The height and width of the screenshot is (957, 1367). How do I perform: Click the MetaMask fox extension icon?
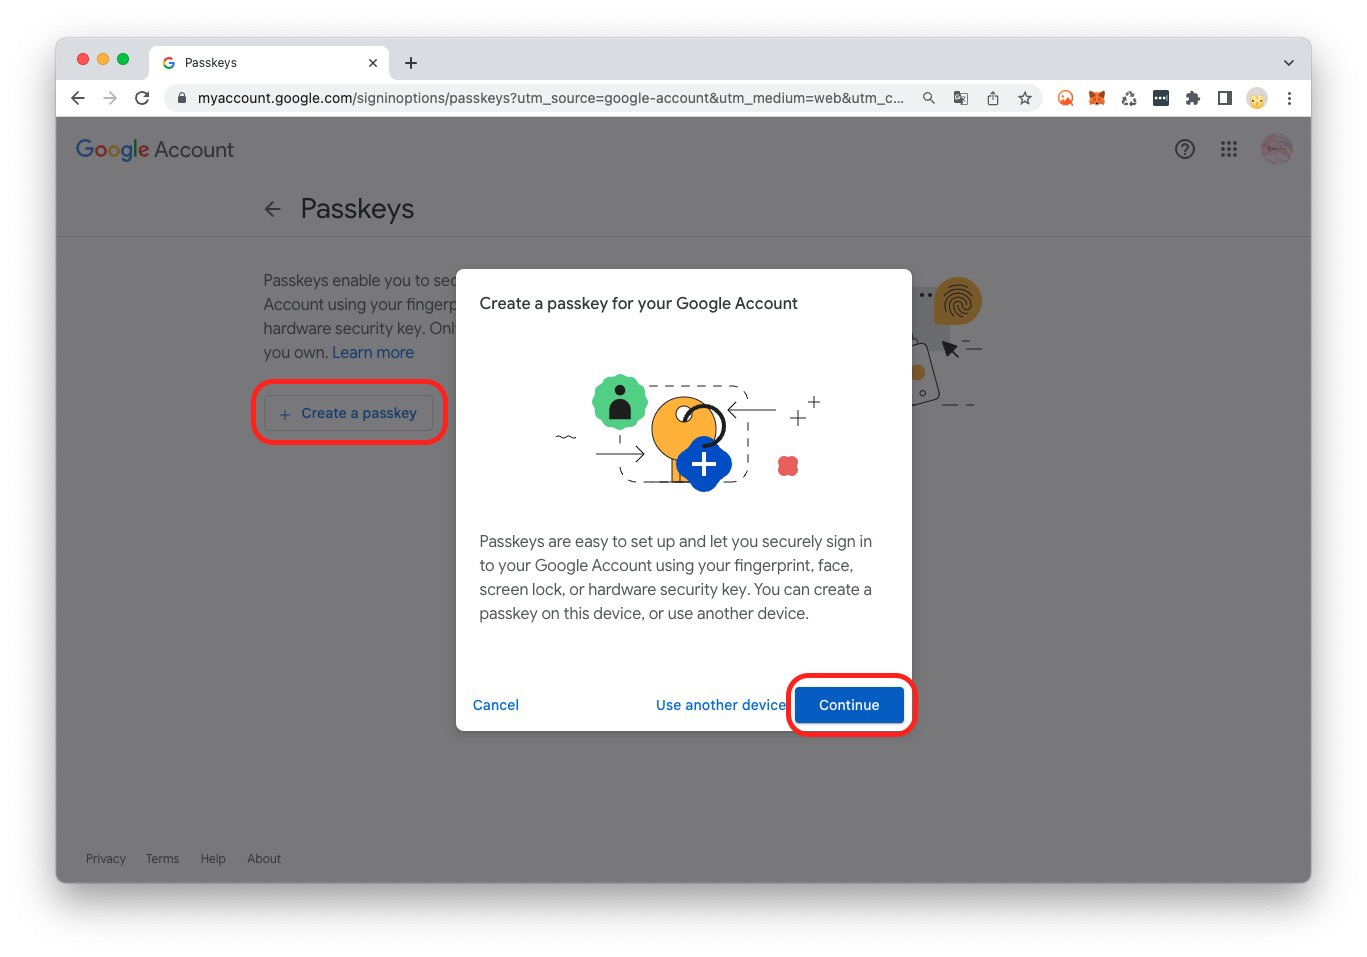click(x=1097, y=98)
